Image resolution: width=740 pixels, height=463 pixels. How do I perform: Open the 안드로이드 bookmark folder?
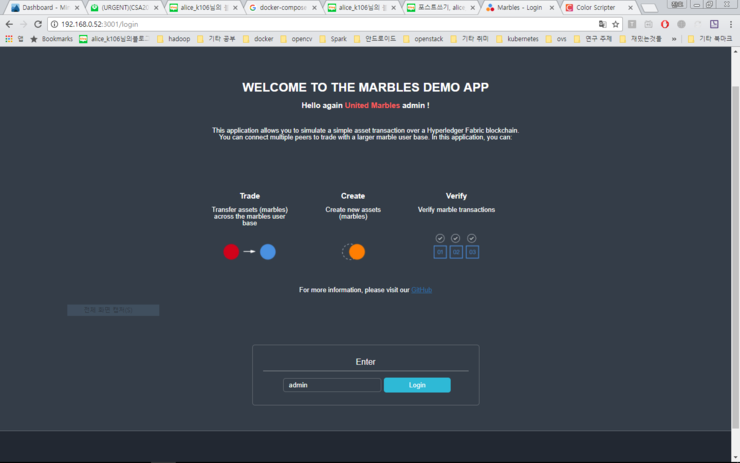tap(375, 39)
